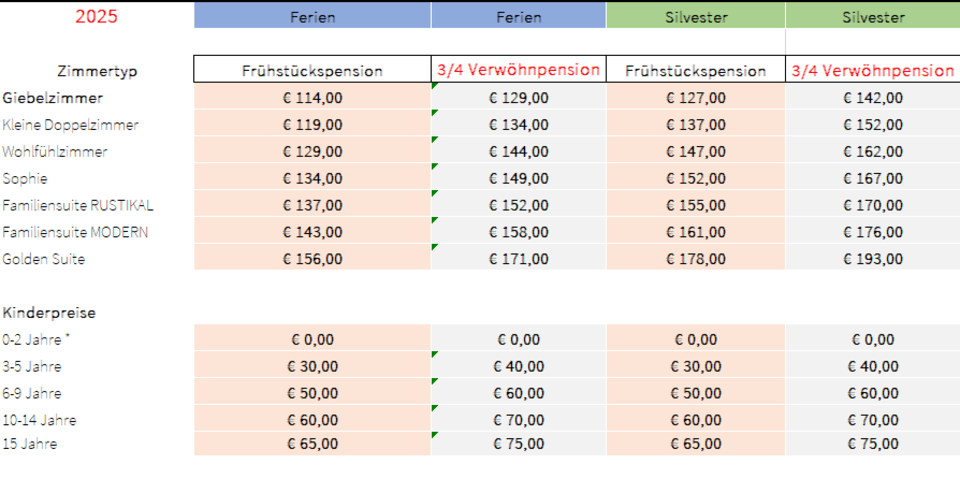This screenshot has width=960, height=479.
Task: Select the second Silvester header cell
Action: 872,17
